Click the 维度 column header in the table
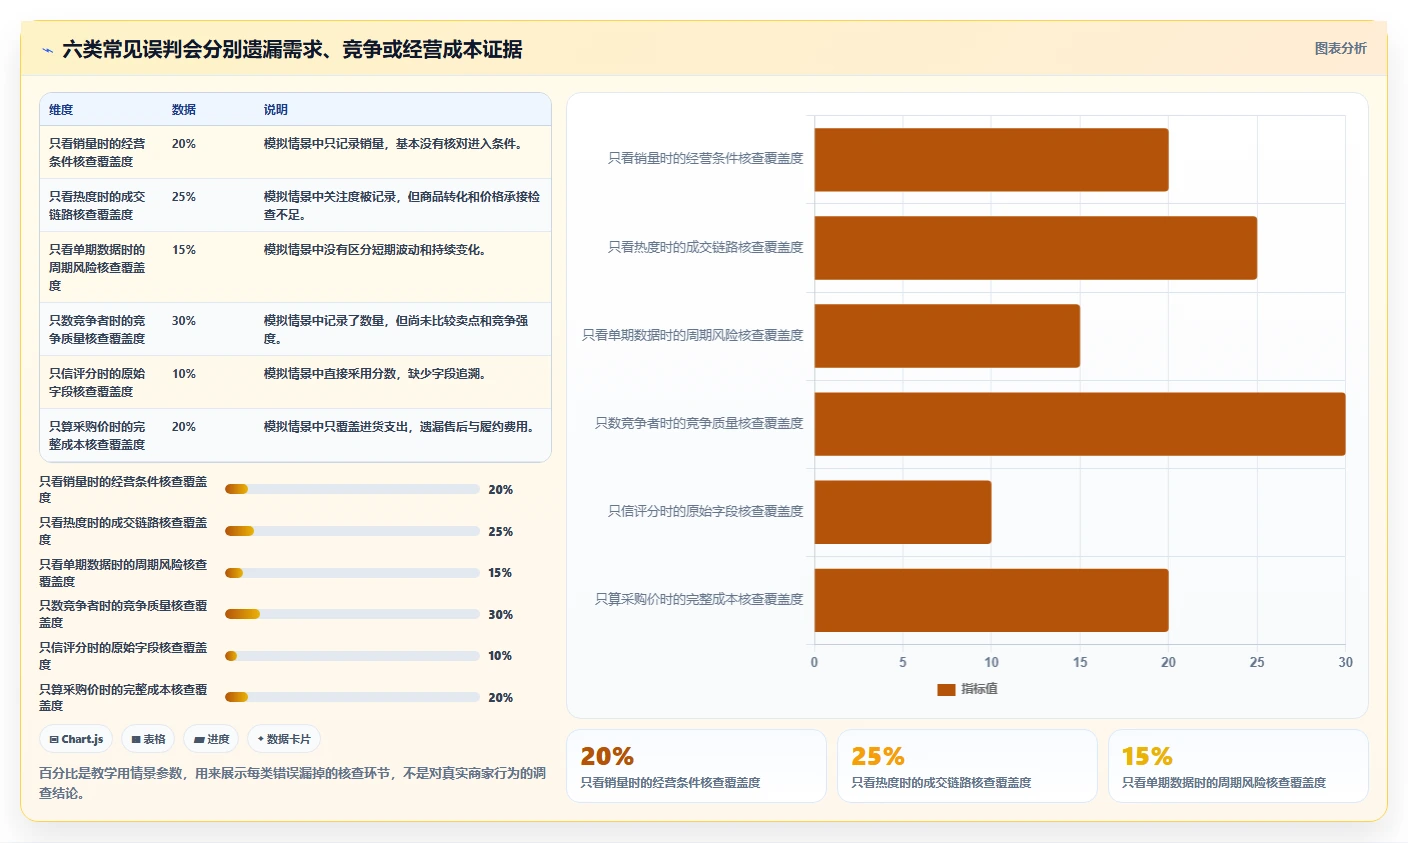 [61, 109]
